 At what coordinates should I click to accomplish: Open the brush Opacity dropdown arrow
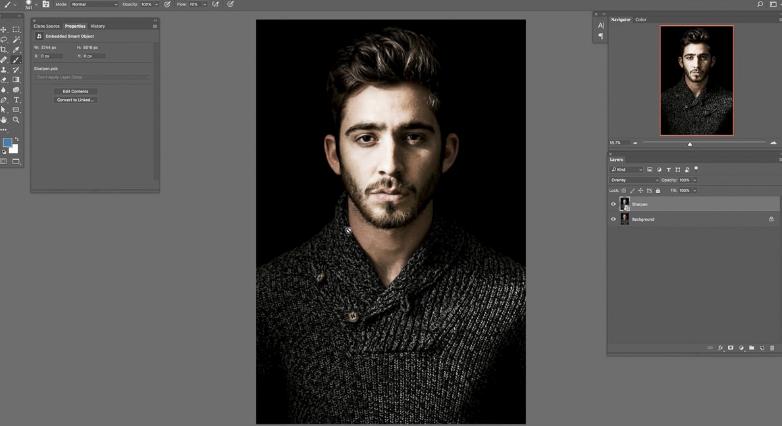pos(156,4)
